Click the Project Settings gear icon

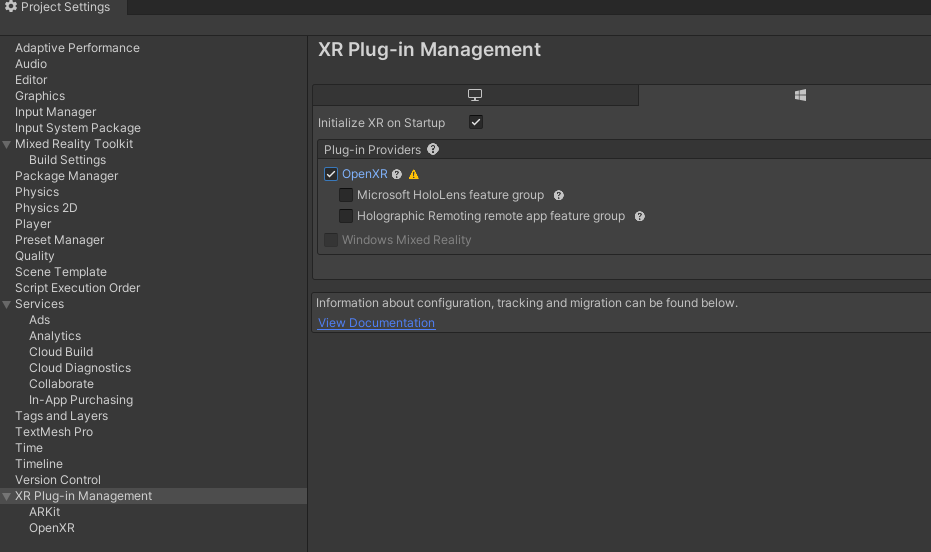pyautogui.click(x=11, y=7)
